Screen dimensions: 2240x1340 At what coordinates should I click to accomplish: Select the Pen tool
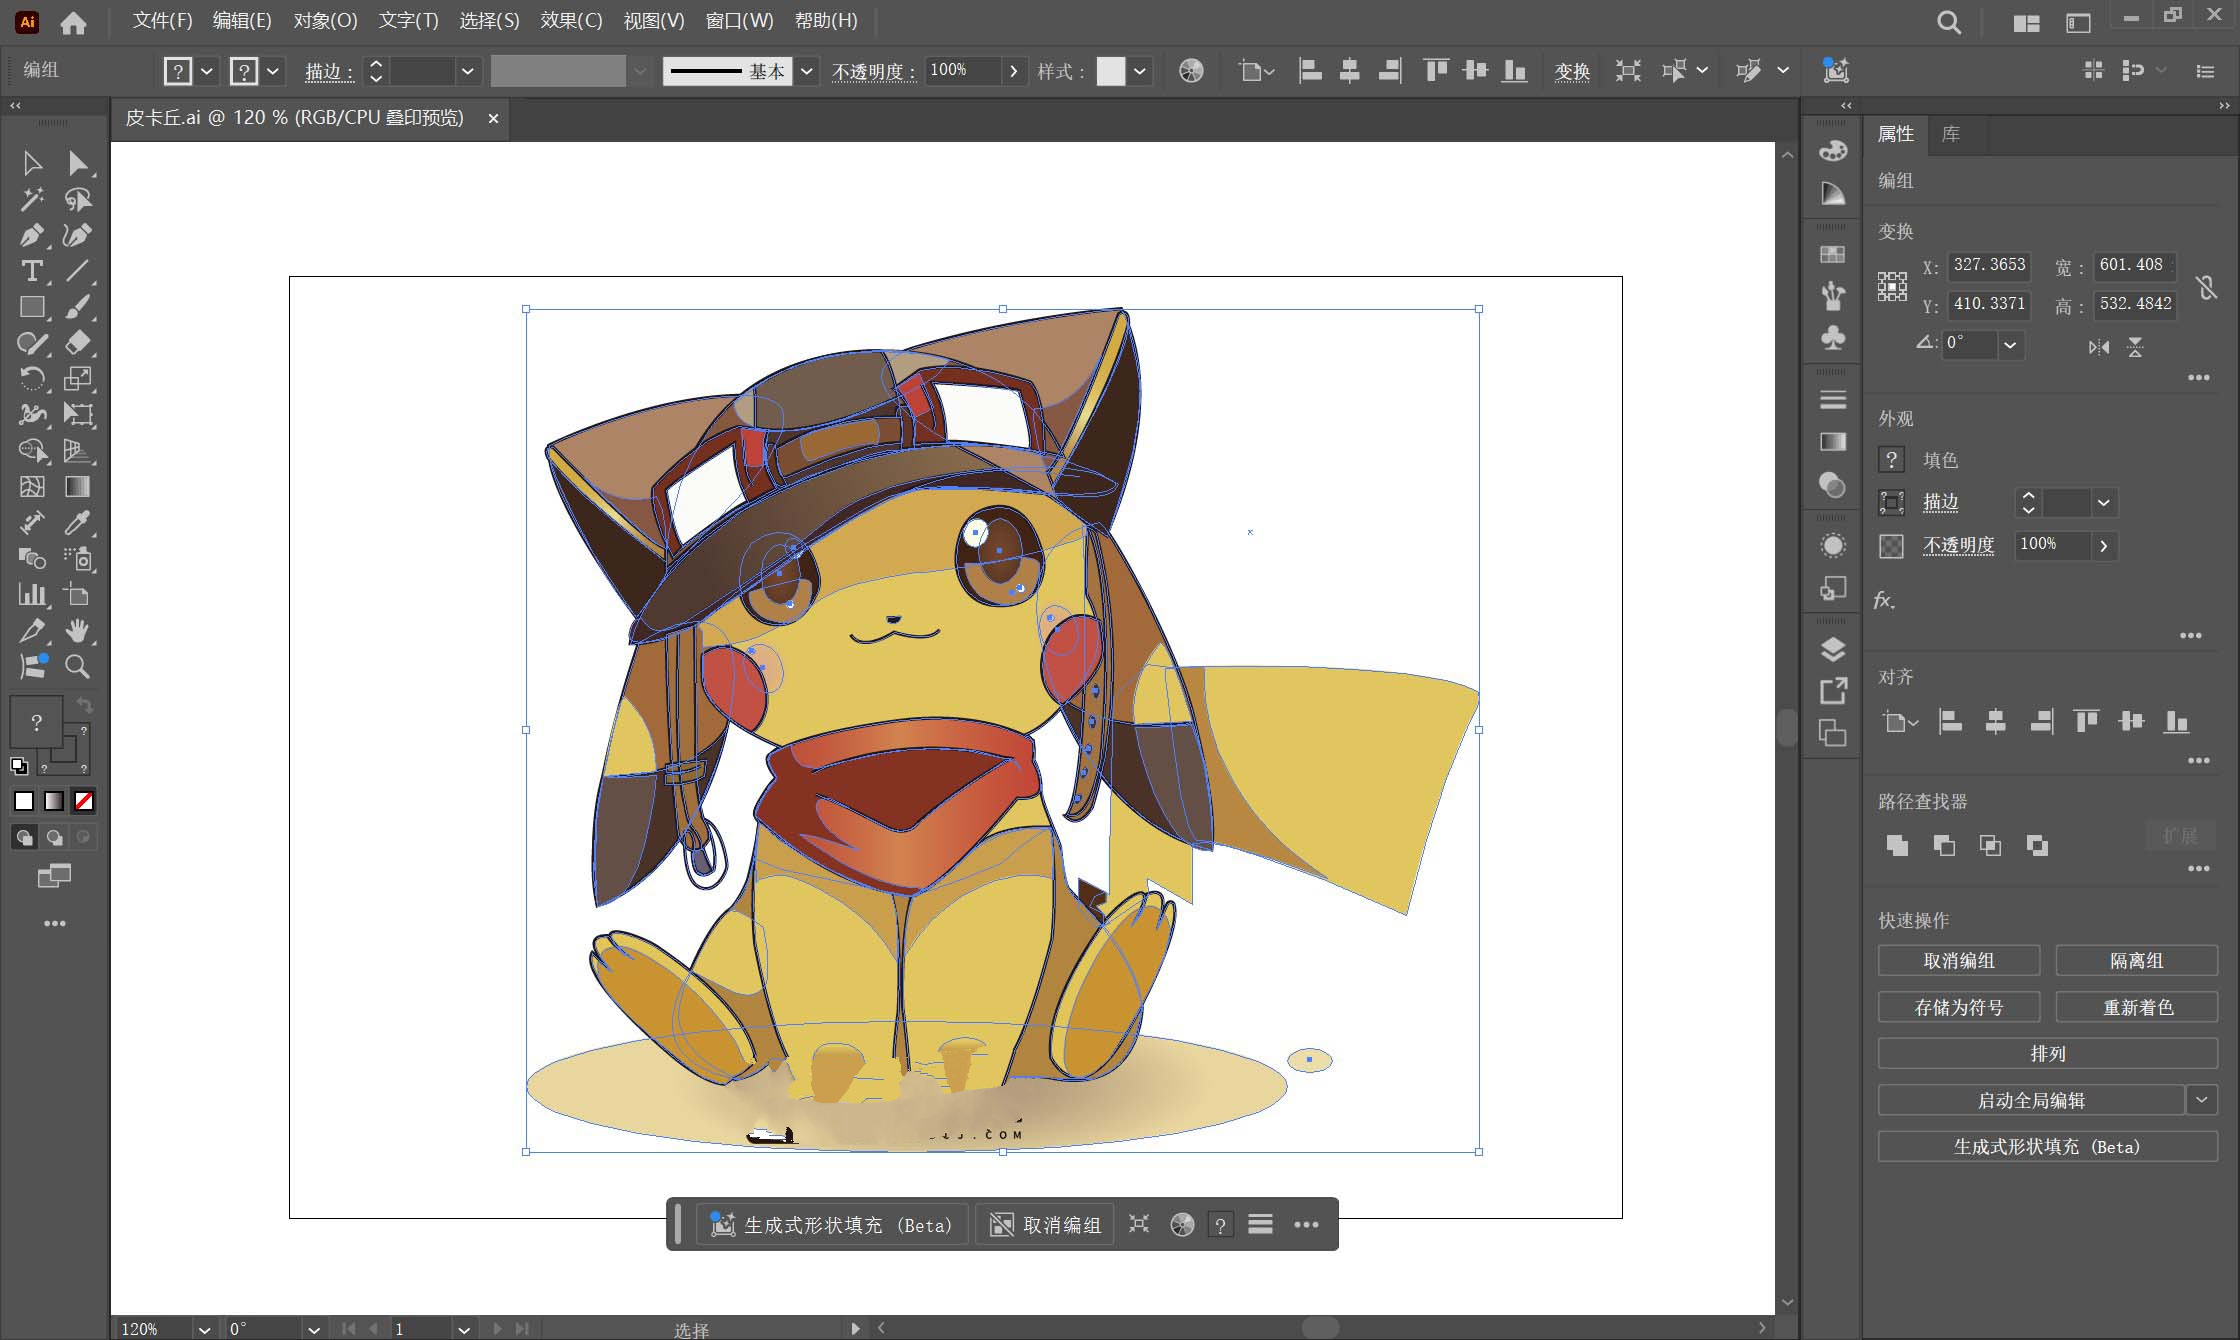click(x=32, y=235)
